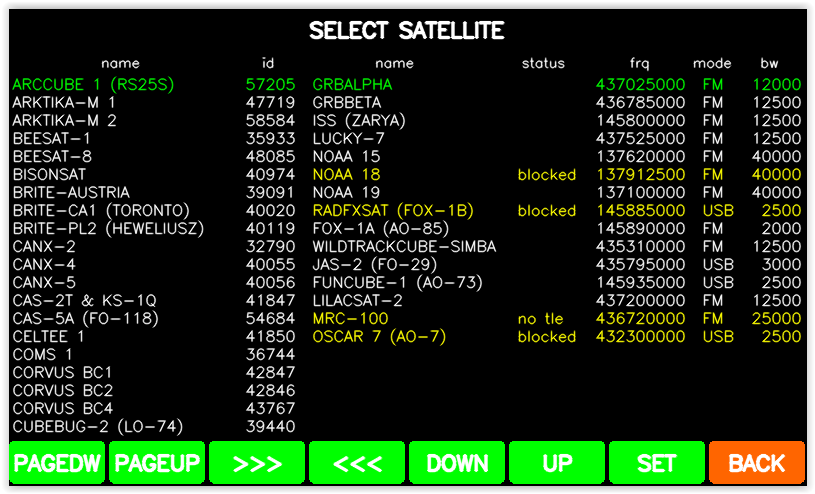Select the LILACSAT-2 row
The height and width of the screenshot is (494, 815).
tap(557, 301)
